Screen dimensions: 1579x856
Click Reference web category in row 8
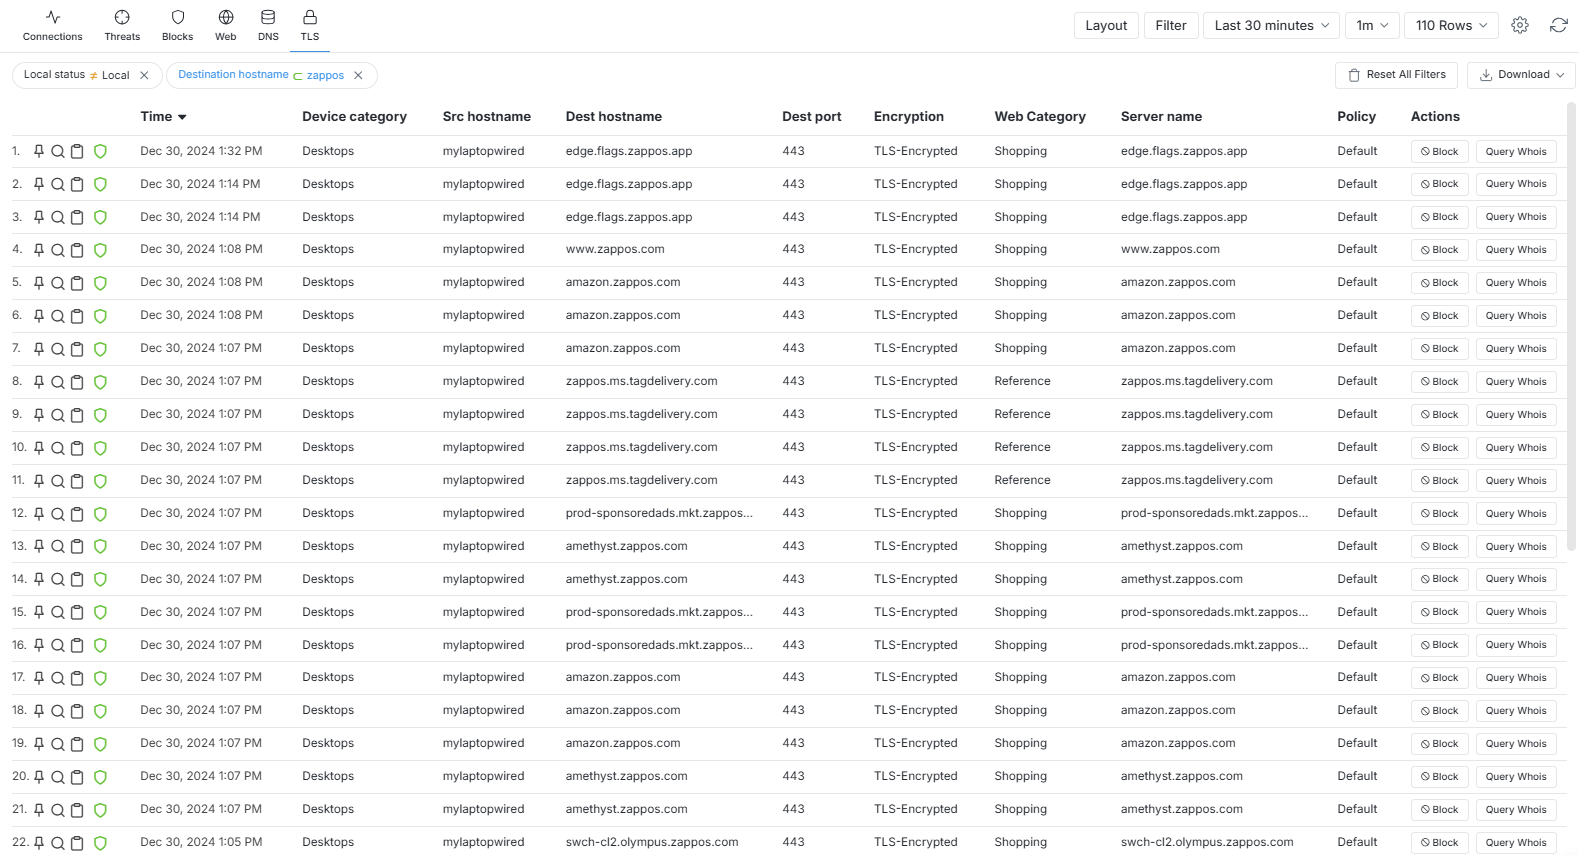coord(1022,381)
